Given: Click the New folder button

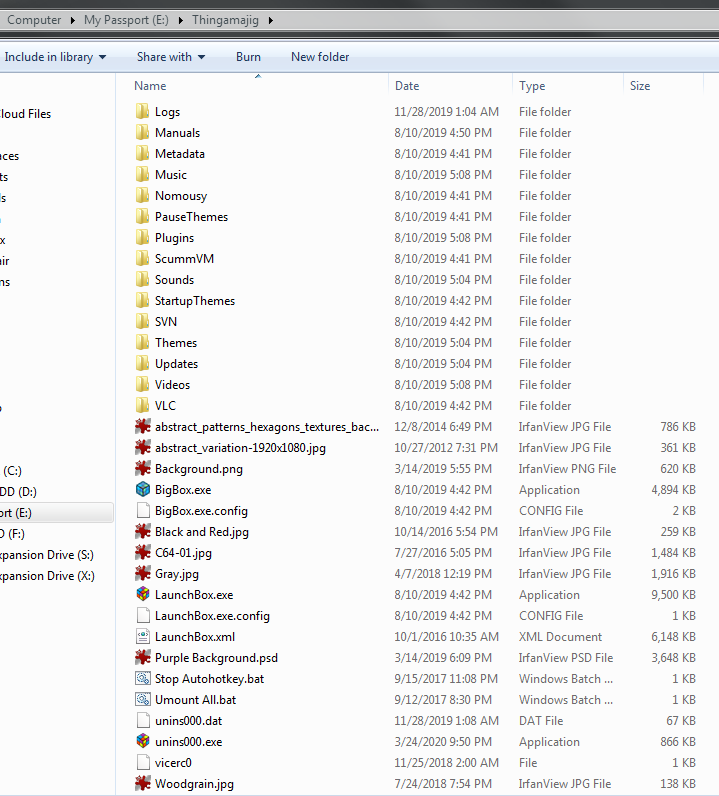Looking at the screenshot, I should click(320, 57).
